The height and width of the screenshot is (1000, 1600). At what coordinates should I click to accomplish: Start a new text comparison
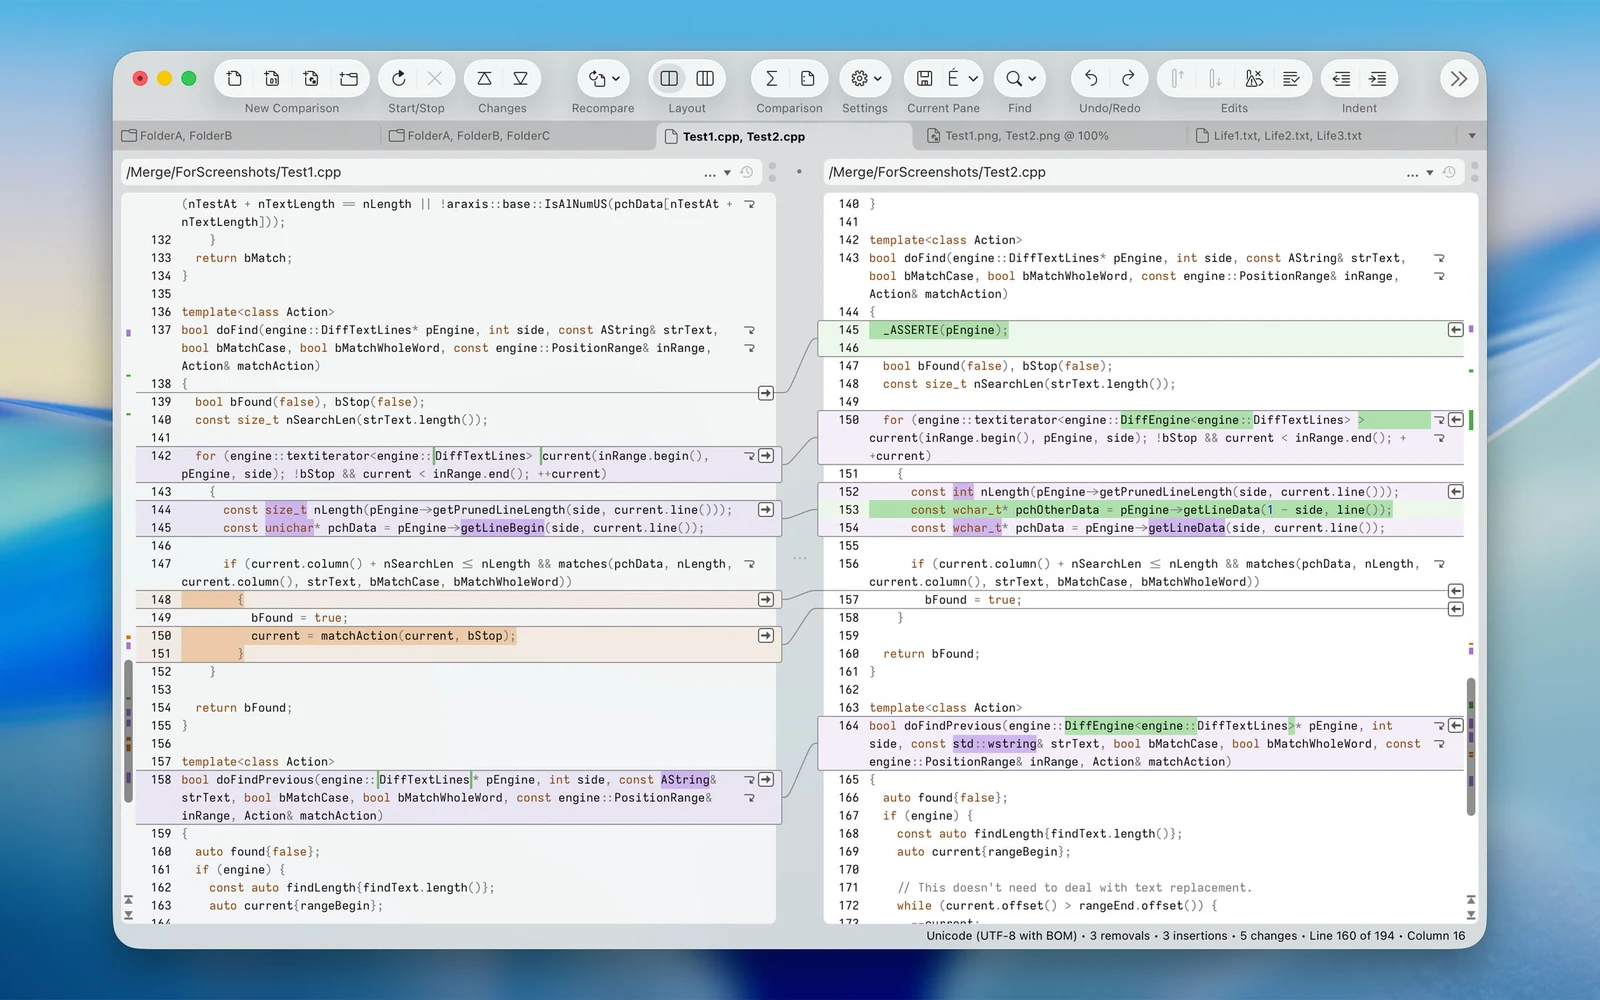[x=234, y=78]
